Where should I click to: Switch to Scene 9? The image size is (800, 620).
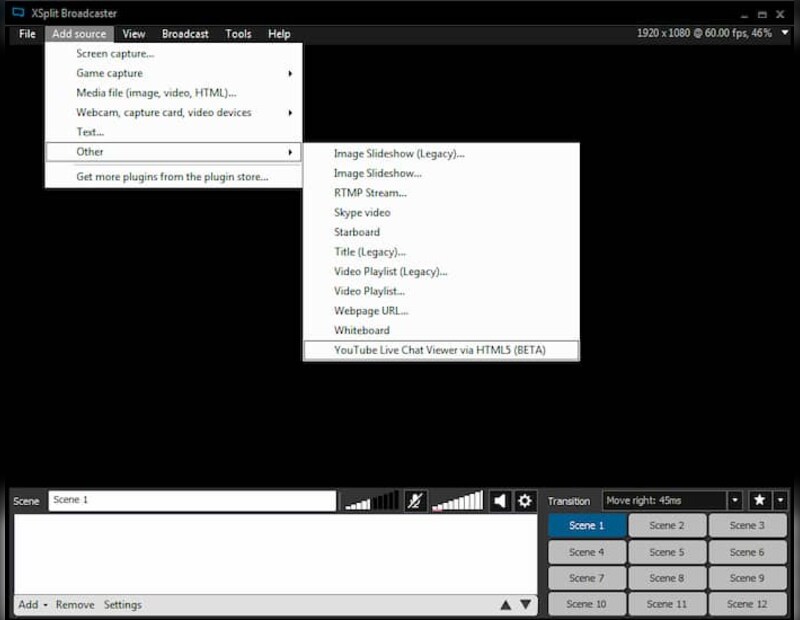point(747,578)
